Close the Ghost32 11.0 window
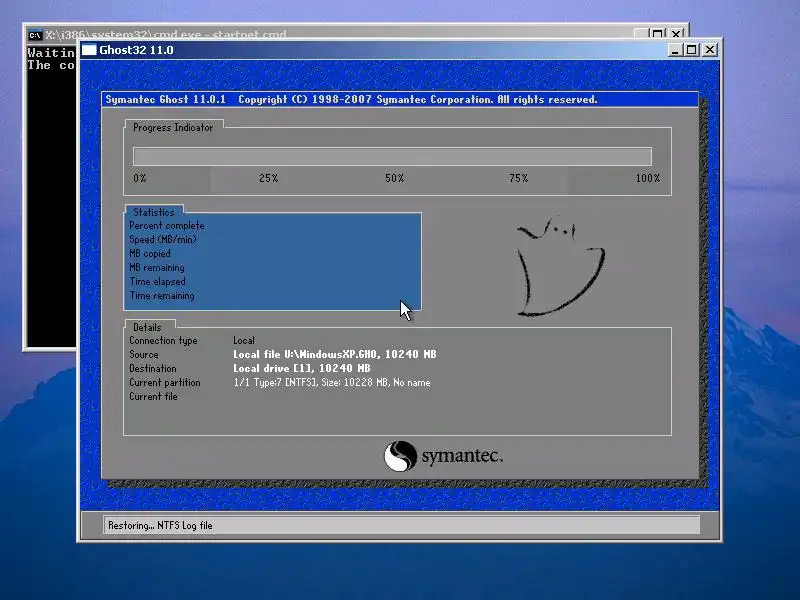800x600 pixels. (x=710, y=50)
